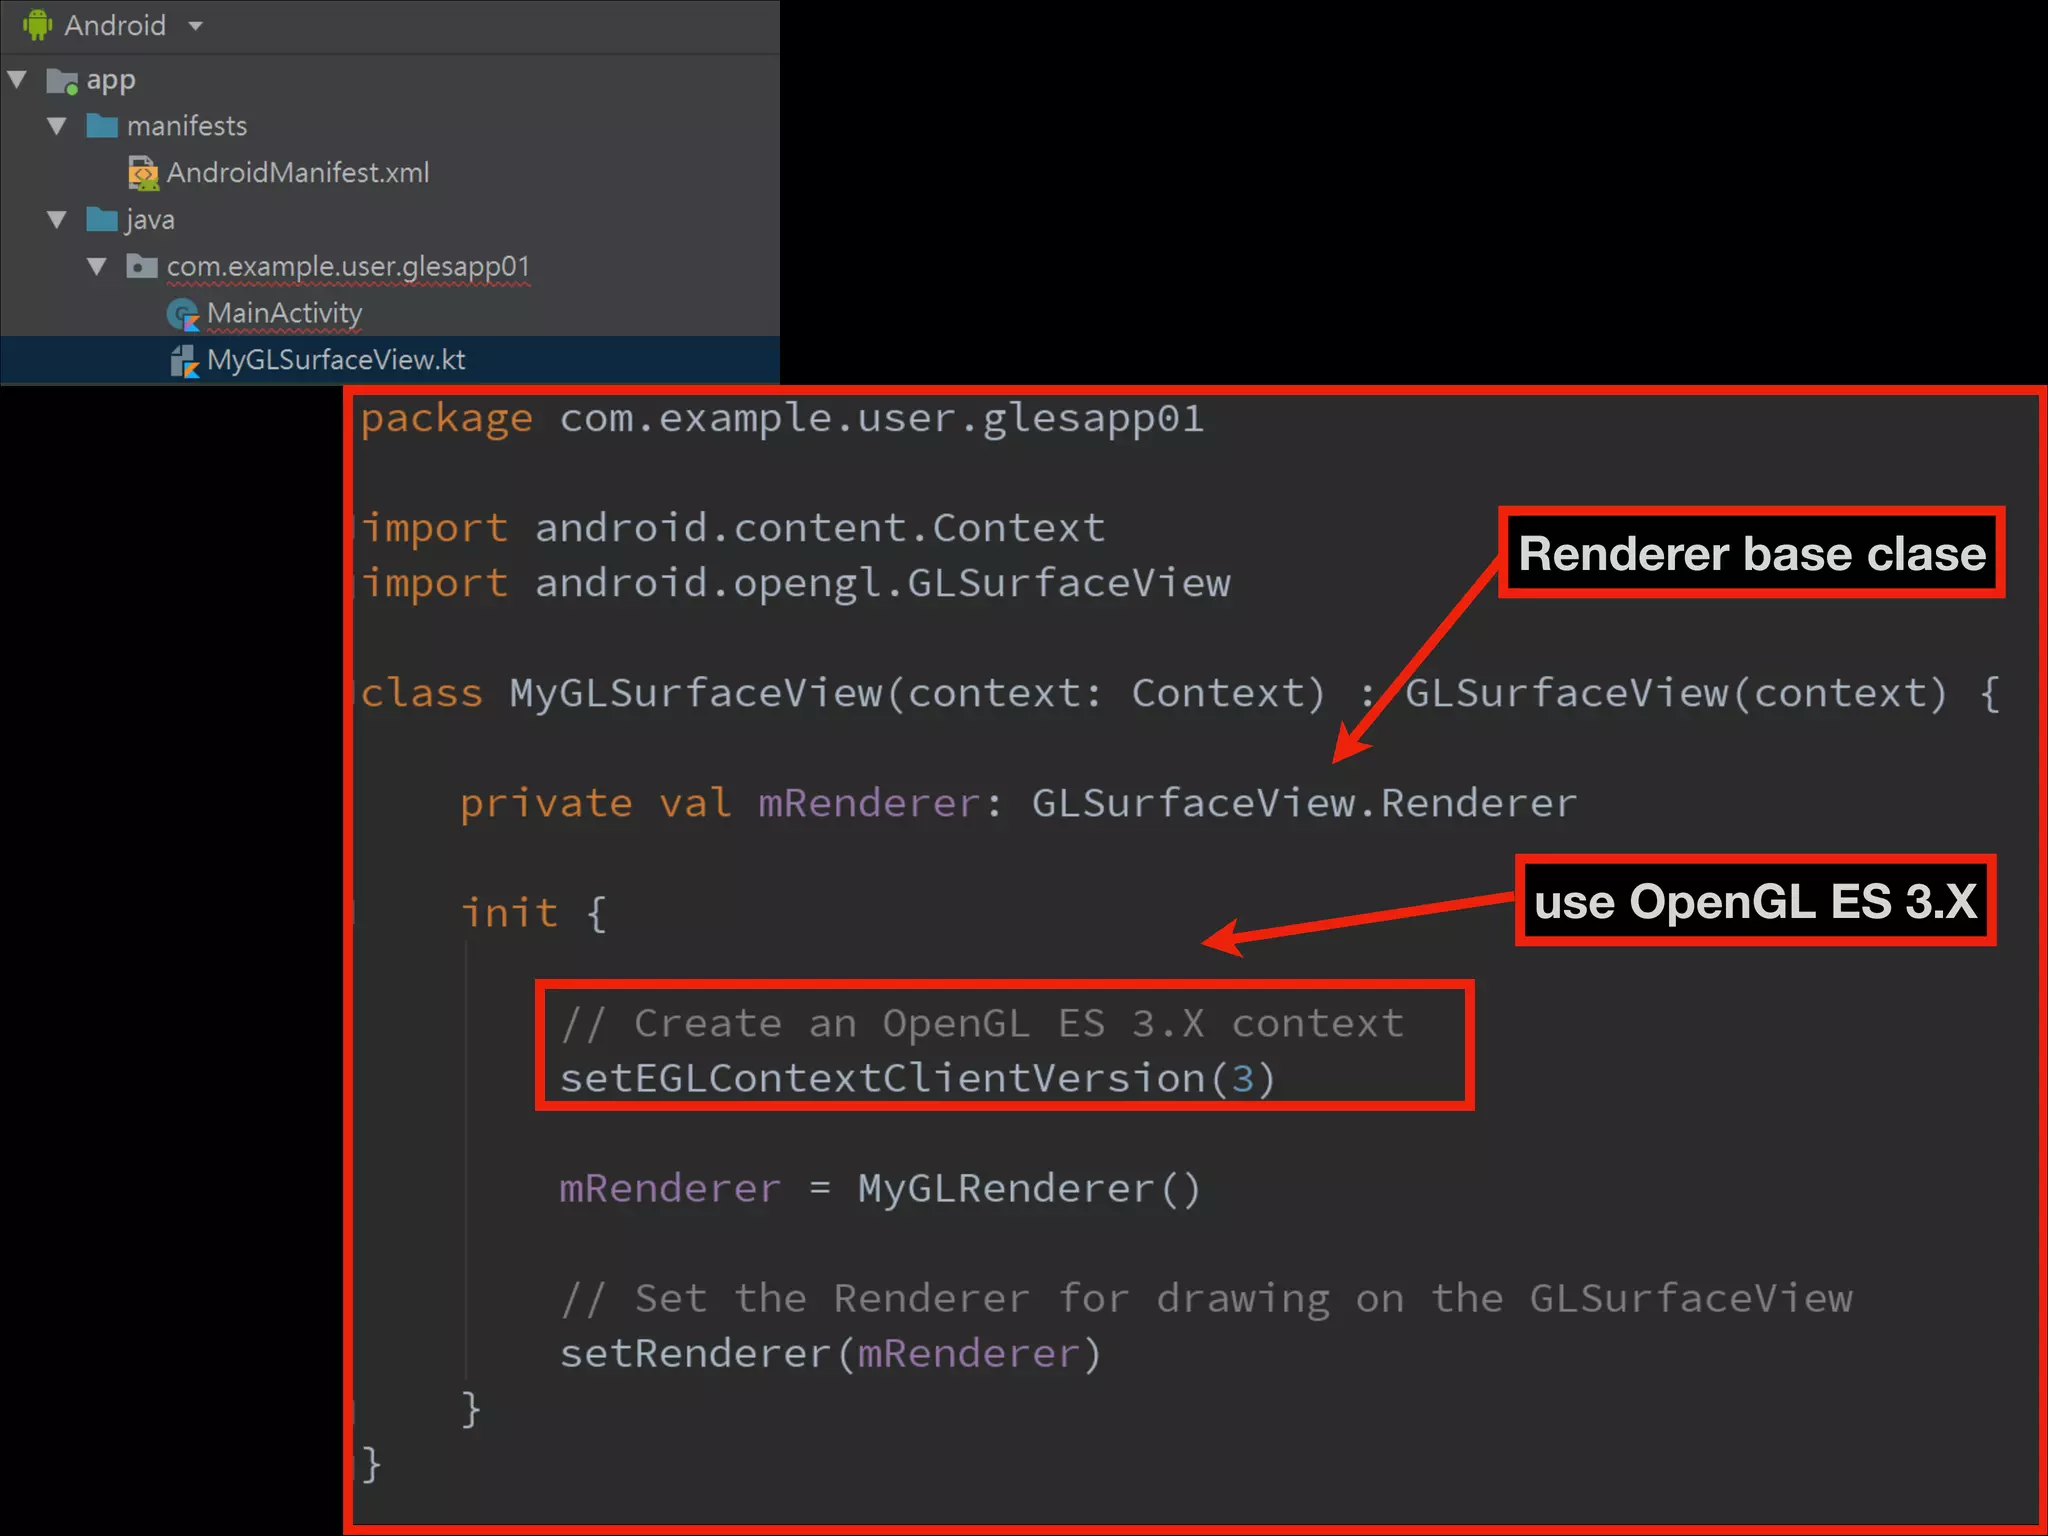The height and width of the screenshot is (1536, 2048).
Task: Click 'MyGLSurfaceView' in the class declaration
Action: pos(697,694)
